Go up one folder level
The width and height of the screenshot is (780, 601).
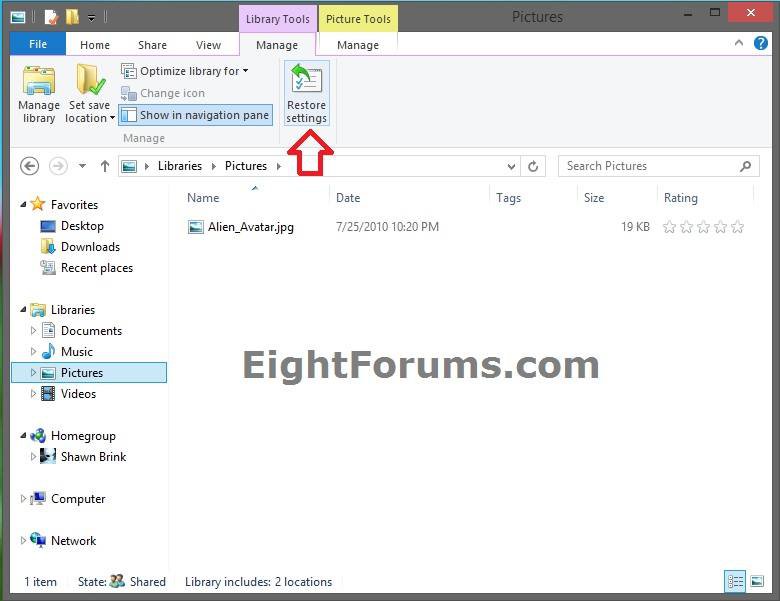click(x=105, y=166)
